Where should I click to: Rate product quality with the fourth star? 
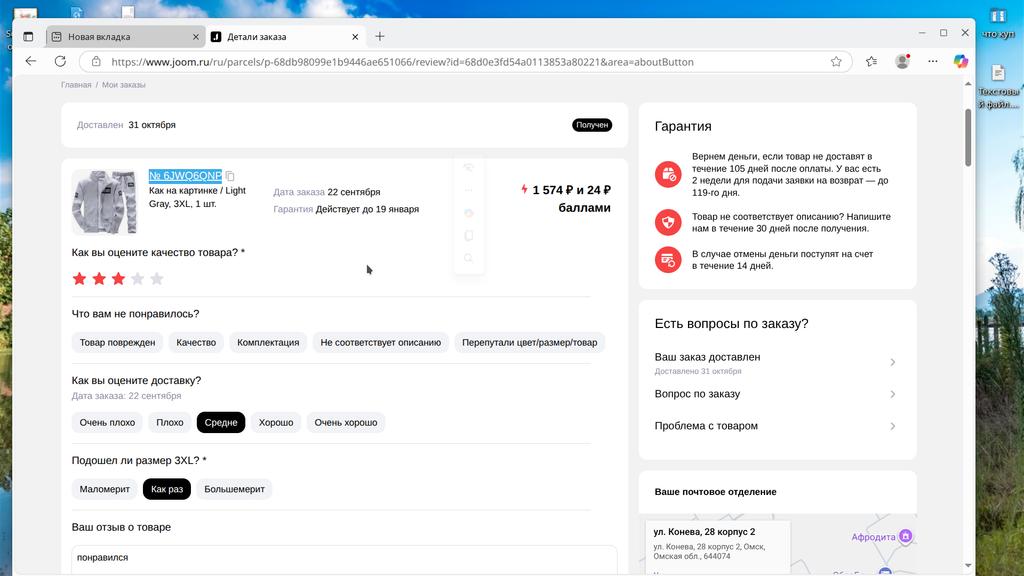pyautogui.click(x=137, y=279)
